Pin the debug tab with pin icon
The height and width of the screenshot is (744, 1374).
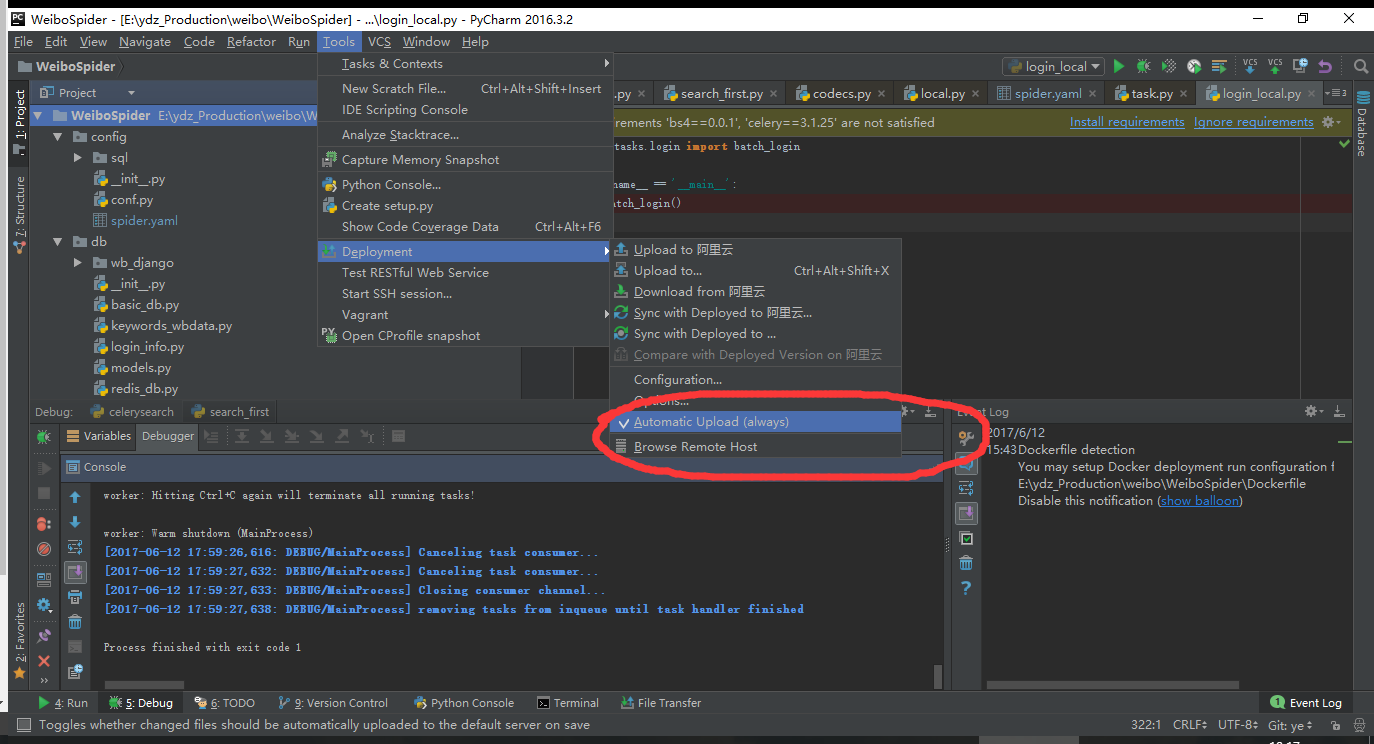click(44, 635)
